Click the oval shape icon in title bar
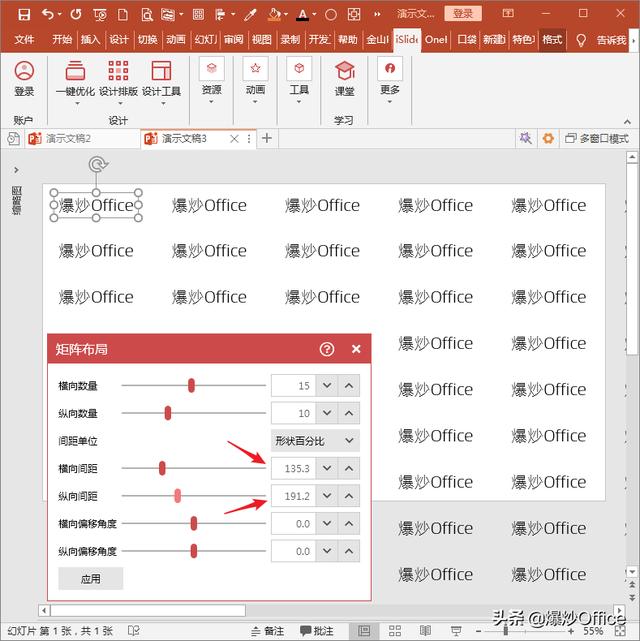The image size is (640, 641). click(331, 15)
